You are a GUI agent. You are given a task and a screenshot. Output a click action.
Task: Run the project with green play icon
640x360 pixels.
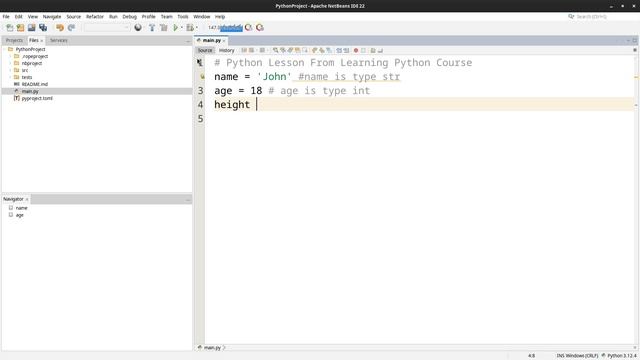coord(176,28)
